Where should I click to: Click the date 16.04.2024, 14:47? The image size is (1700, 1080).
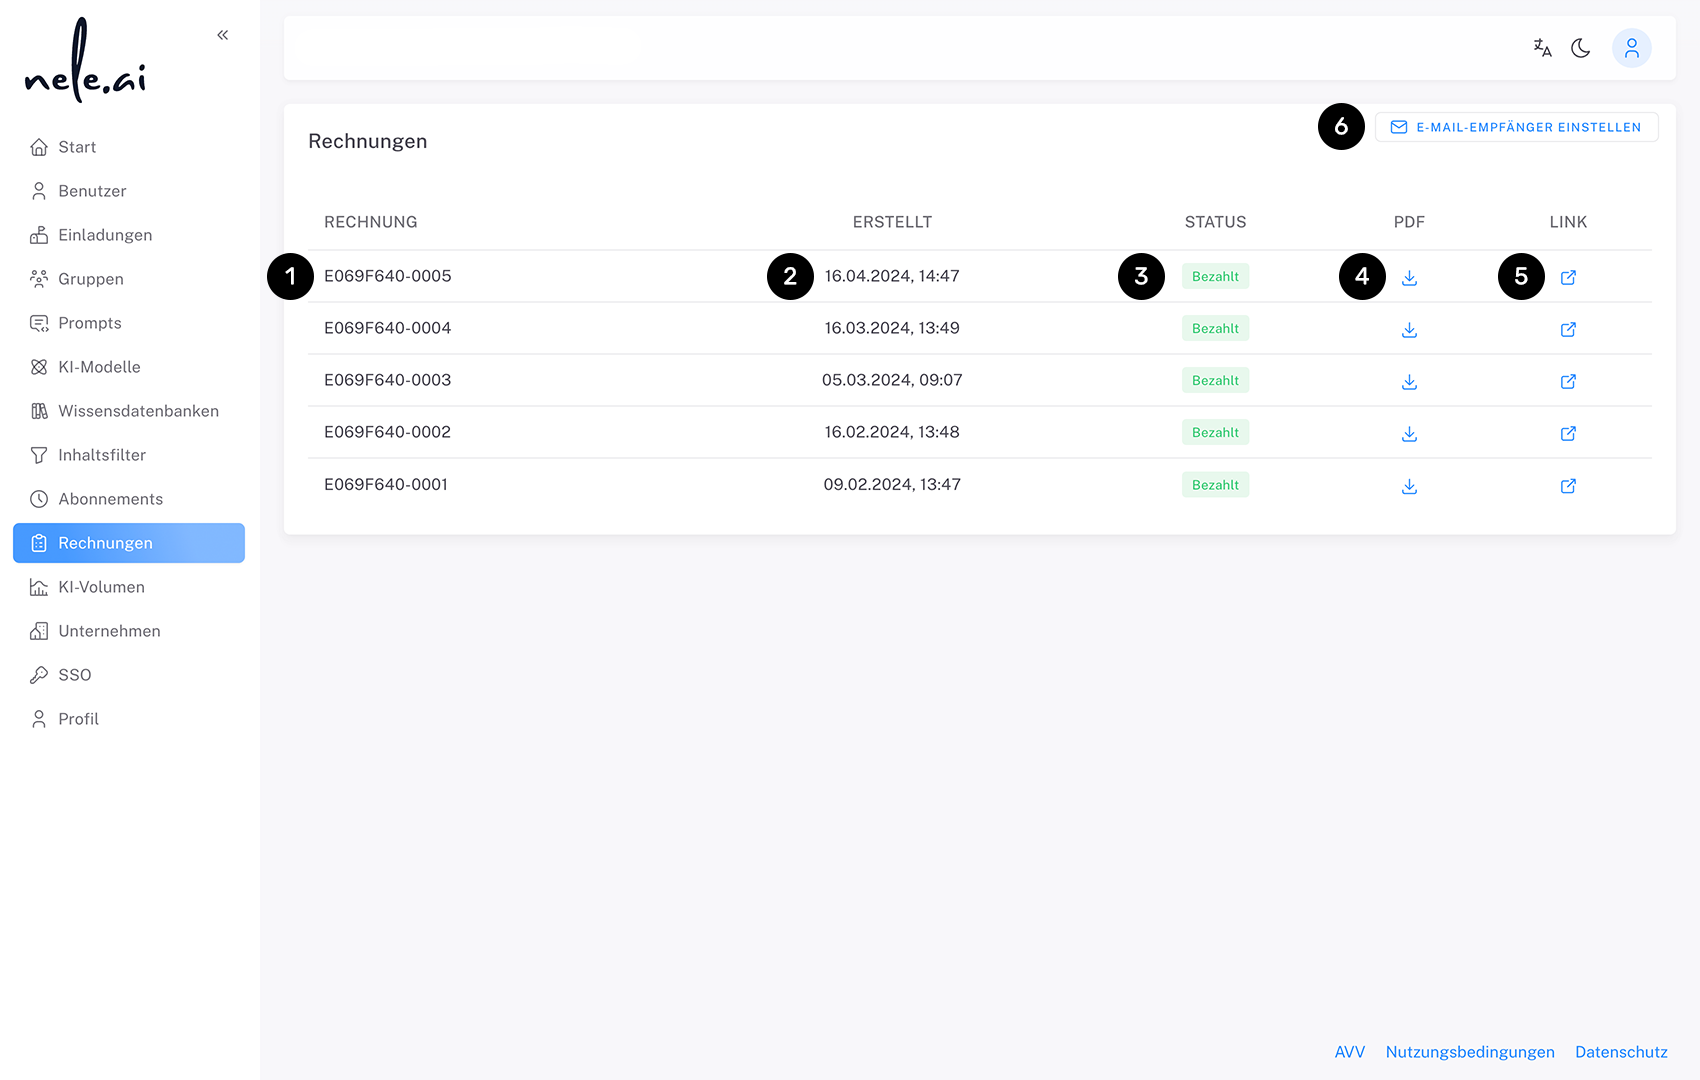[x=892, y=276]
